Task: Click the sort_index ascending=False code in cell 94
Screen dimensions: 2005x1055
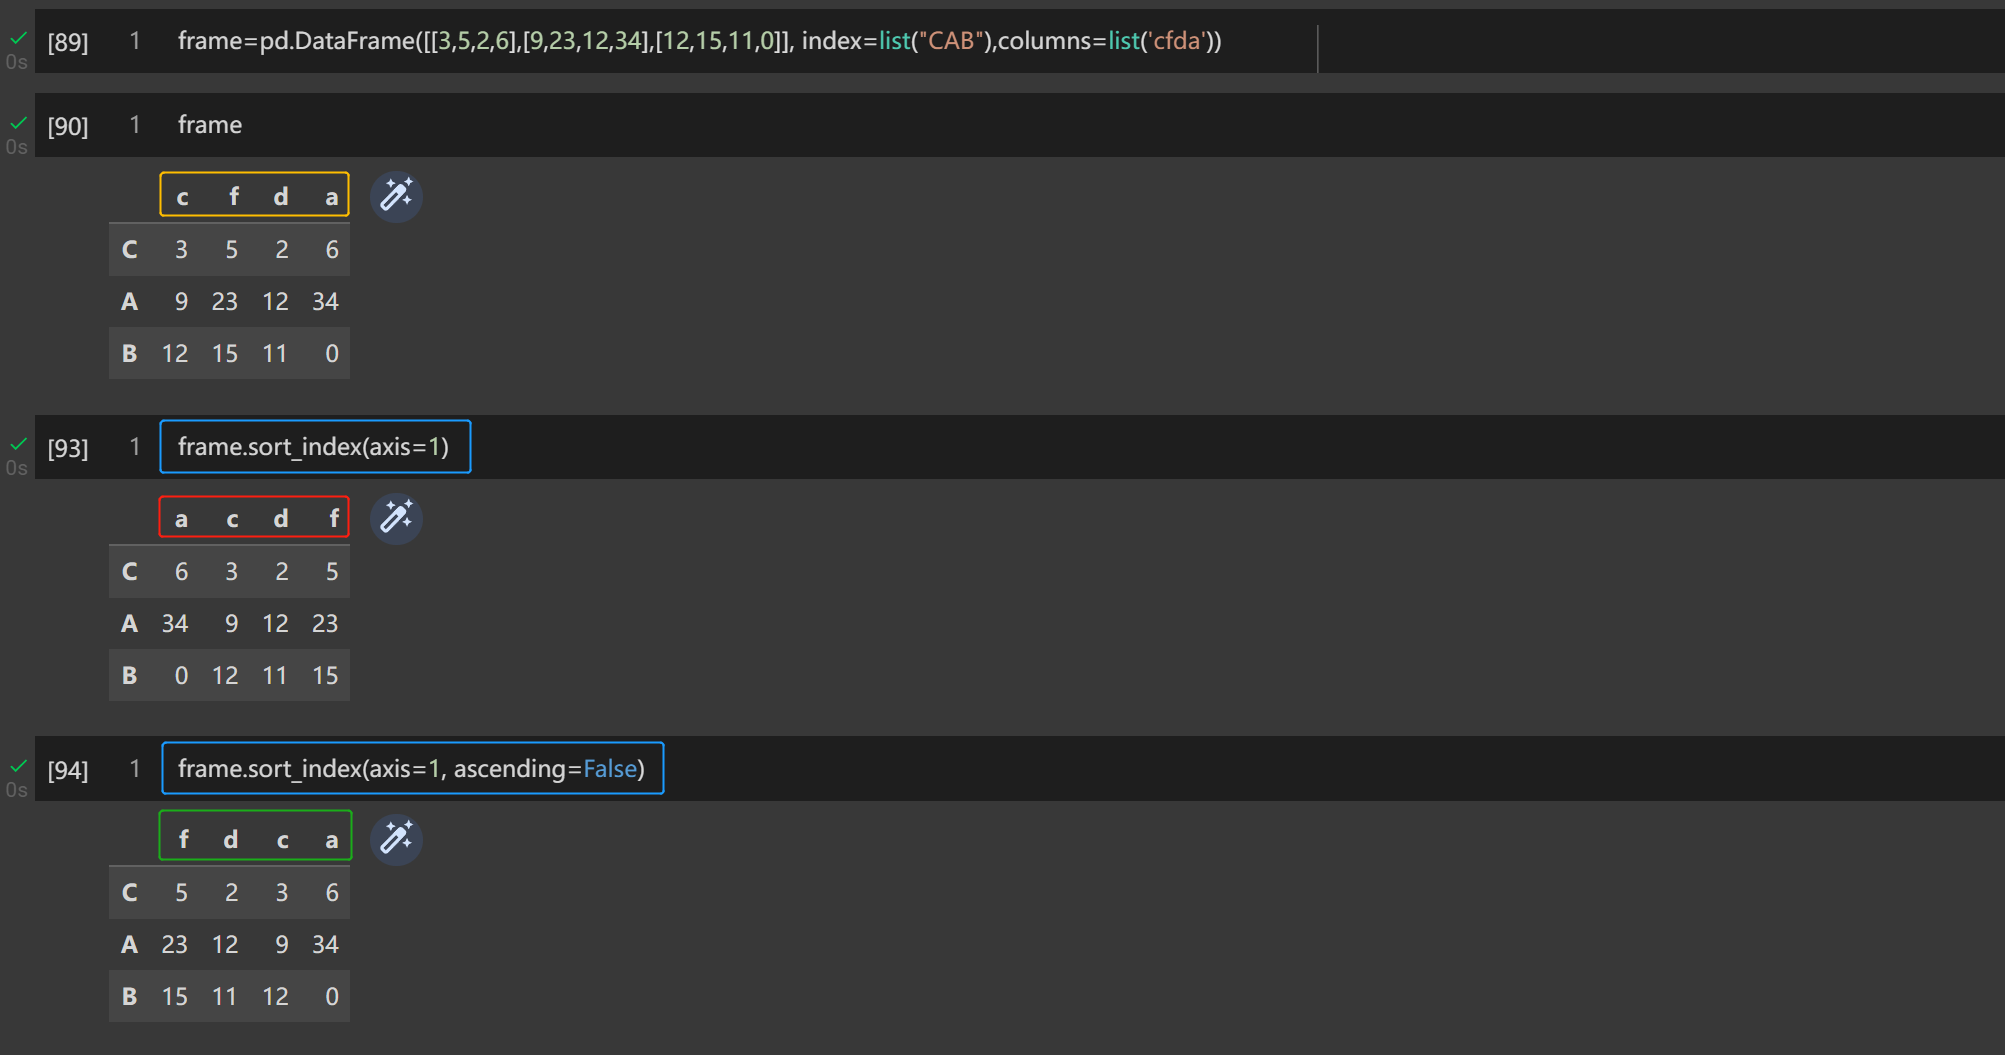Action: (411, 769)
